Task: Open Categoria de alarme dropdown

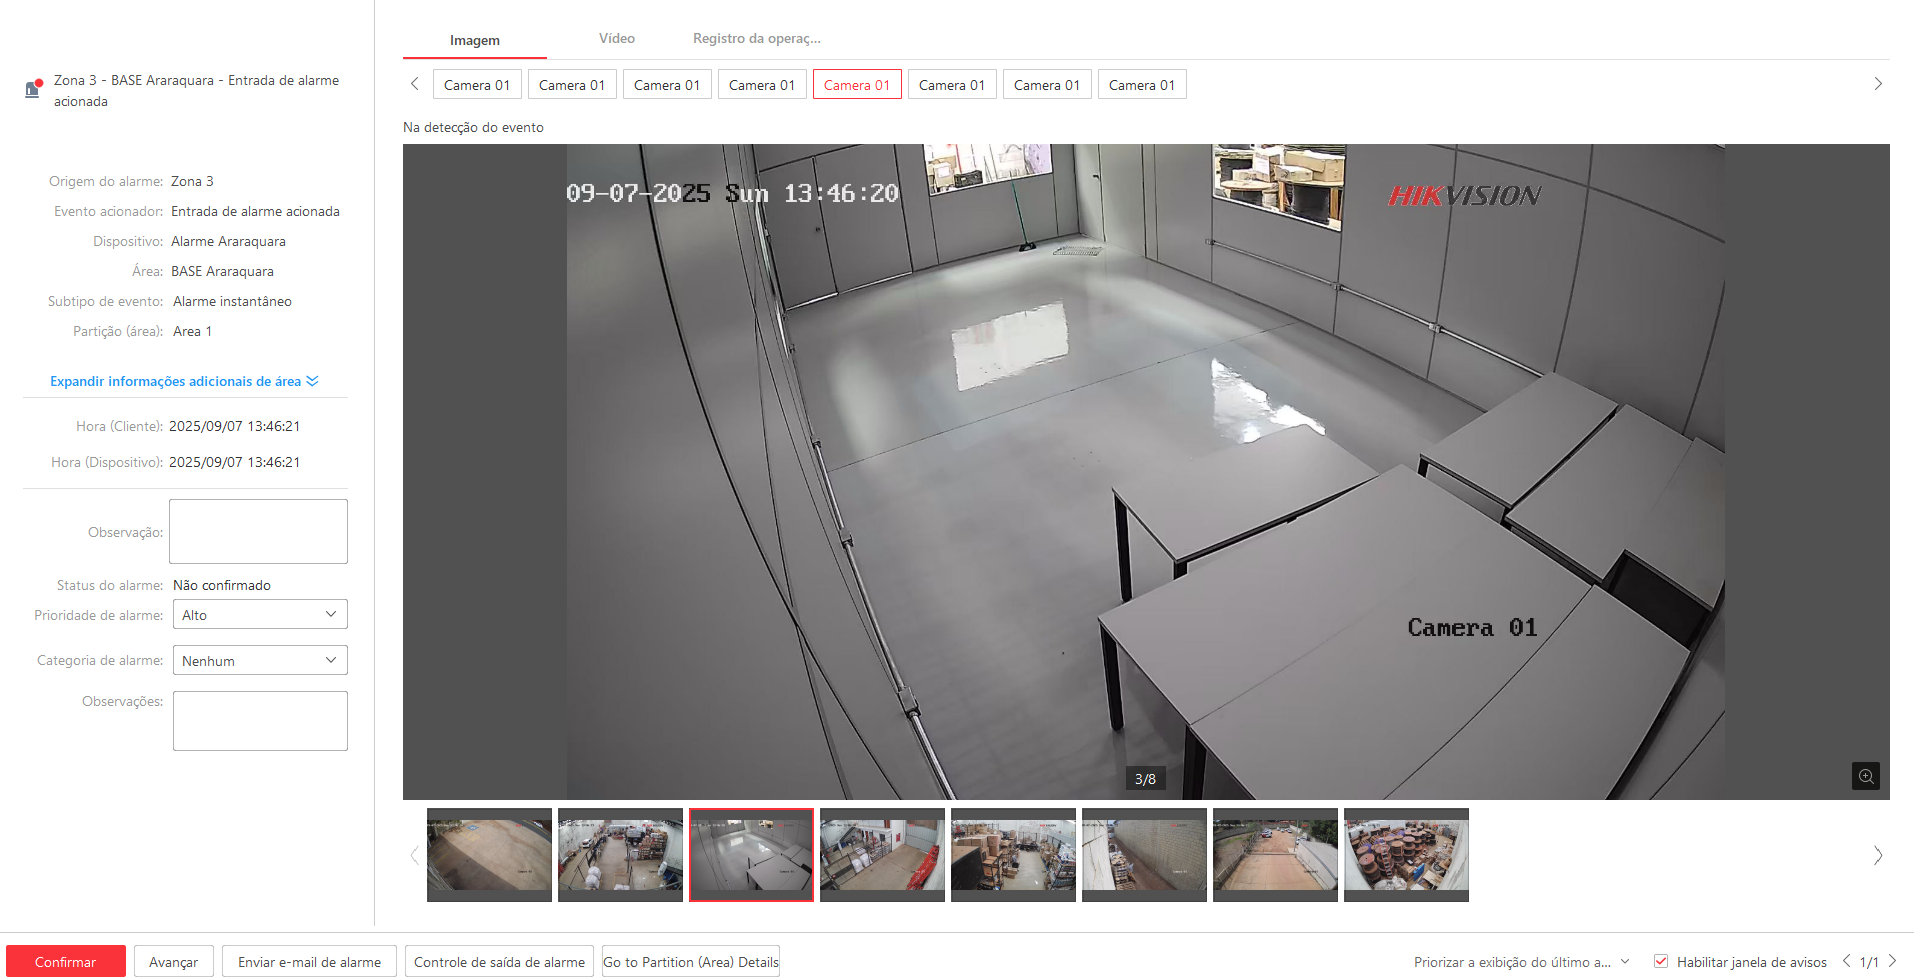Action: (x=260, y=660)
